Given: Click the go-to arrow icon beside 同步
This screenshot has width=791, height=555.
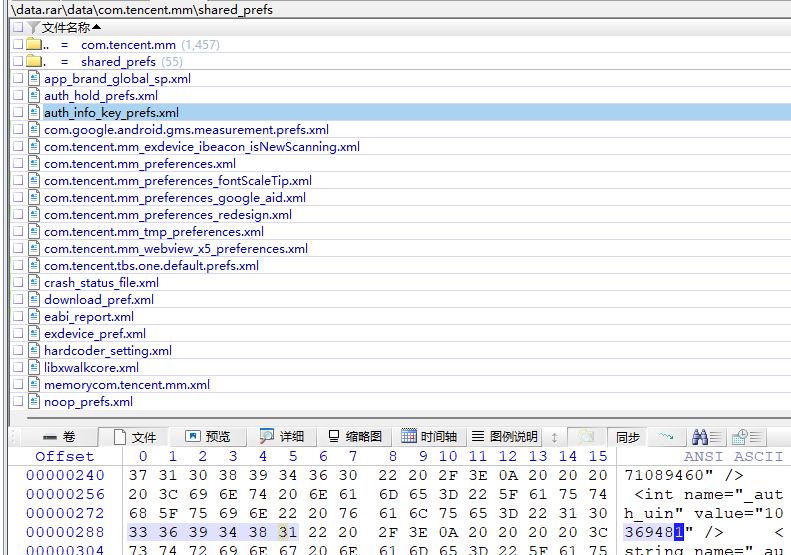Looking at the screenshot, I should [x=666, y=437].
